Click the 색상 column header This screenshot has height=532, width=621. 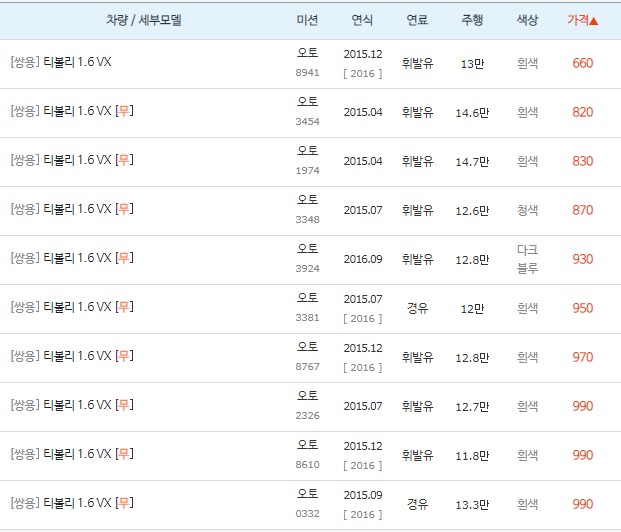click(x=527, y=20)
